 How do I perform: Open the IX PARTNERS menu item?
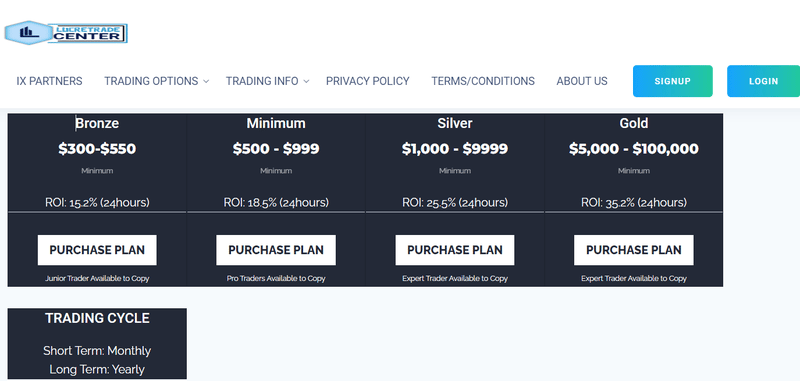49,81
